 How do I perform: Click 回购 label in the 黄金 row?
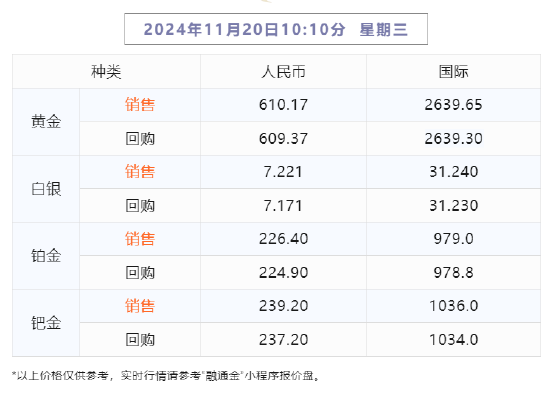[140, 139]
